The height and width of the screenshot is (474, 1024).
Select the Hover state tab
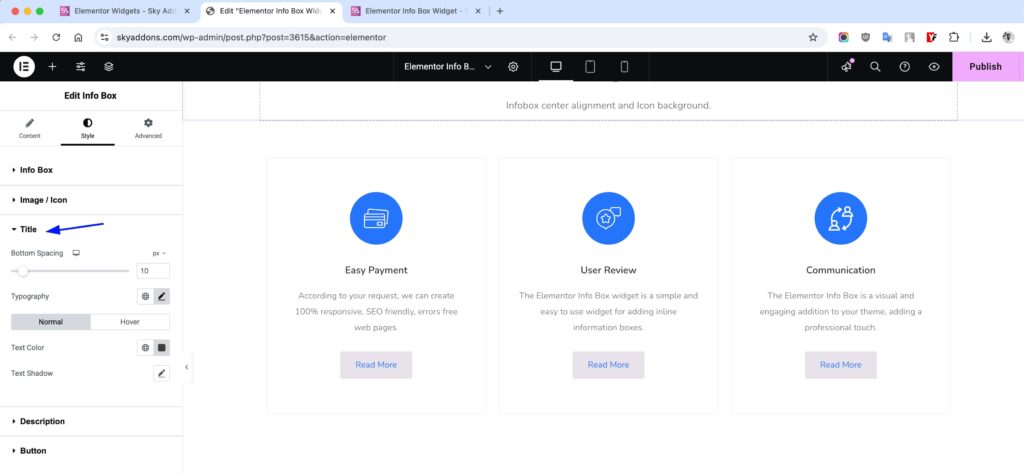pos(130,322)
